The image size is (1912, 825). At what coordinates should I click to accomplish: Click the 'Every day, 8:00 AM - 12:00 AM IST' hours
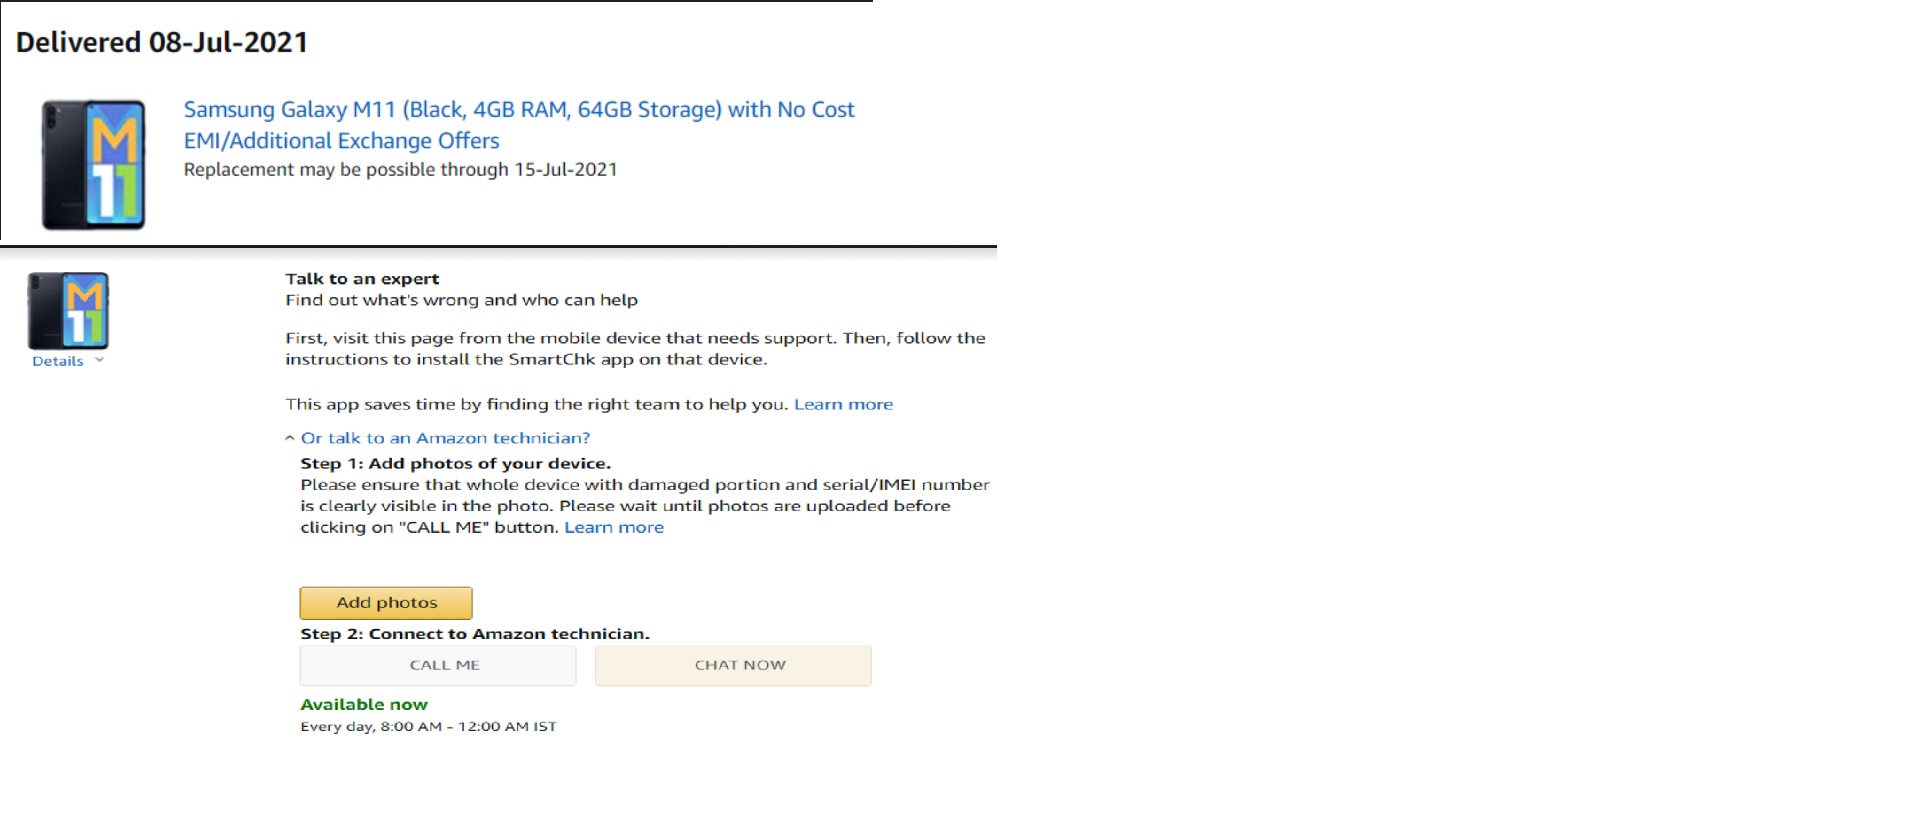click(428, 727)
